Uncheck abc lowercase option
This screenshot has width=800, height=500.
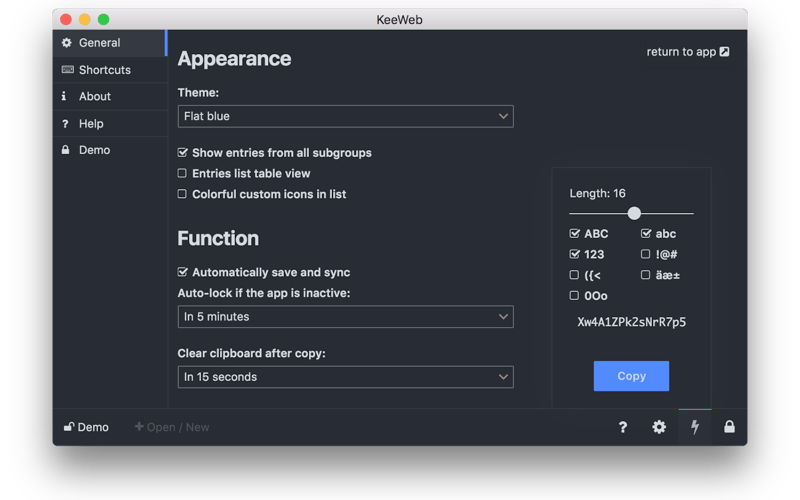pyautogui.click(x=646, y=233)
